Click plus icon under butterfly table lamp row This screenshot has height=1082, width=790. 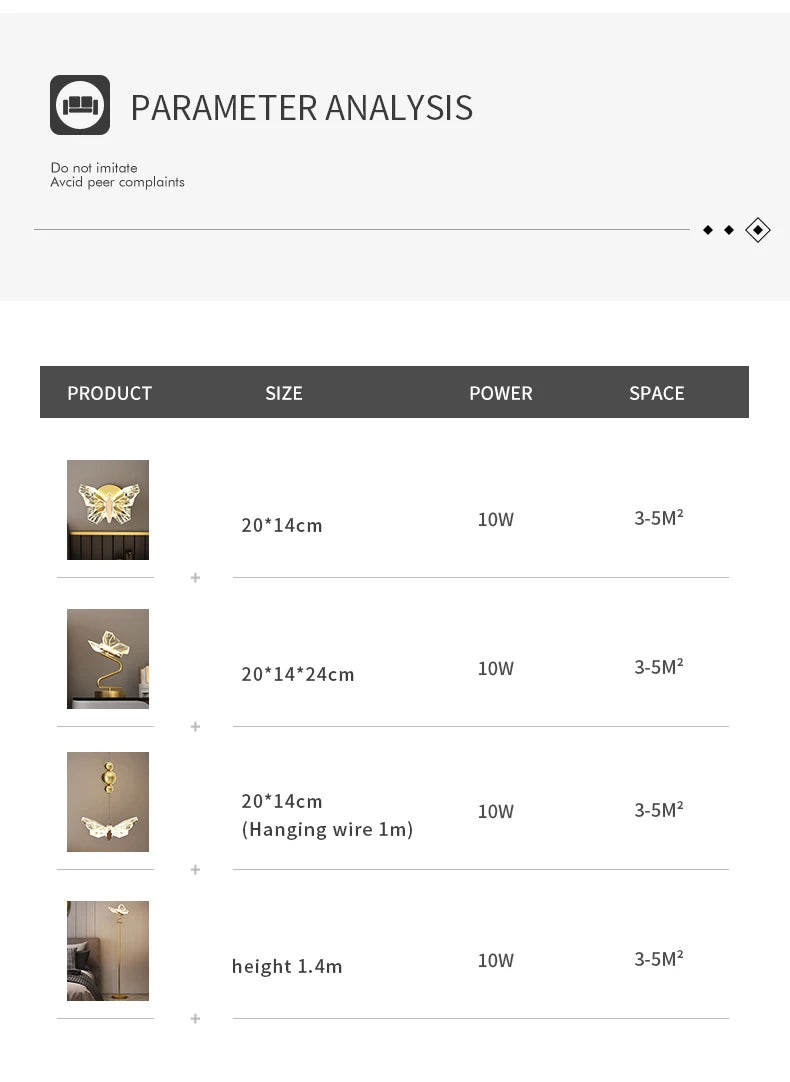point(195,727)
